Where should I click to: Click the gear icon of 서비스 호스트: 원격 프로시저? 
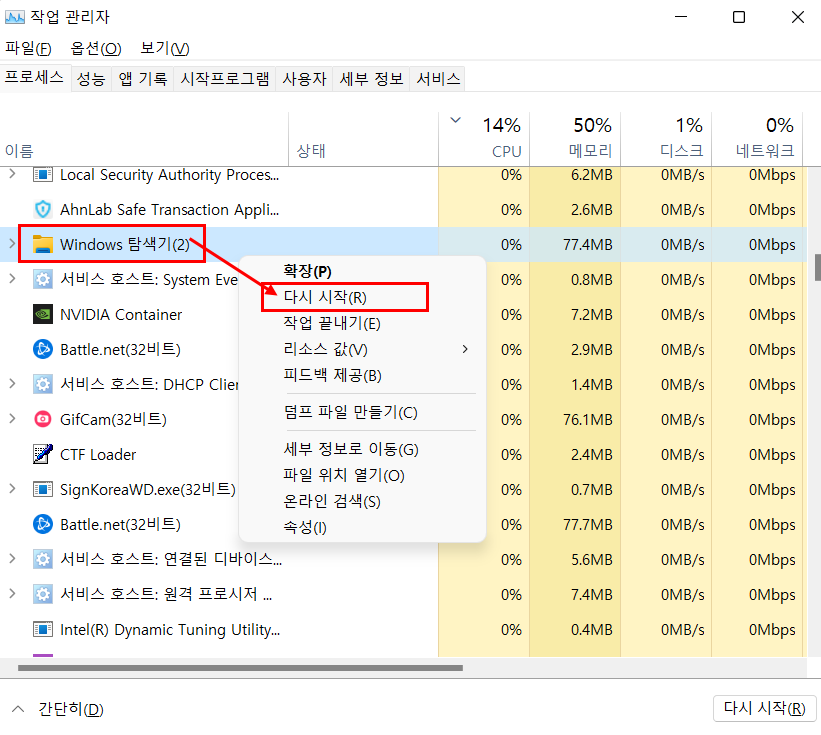click(x=42, y=594)
